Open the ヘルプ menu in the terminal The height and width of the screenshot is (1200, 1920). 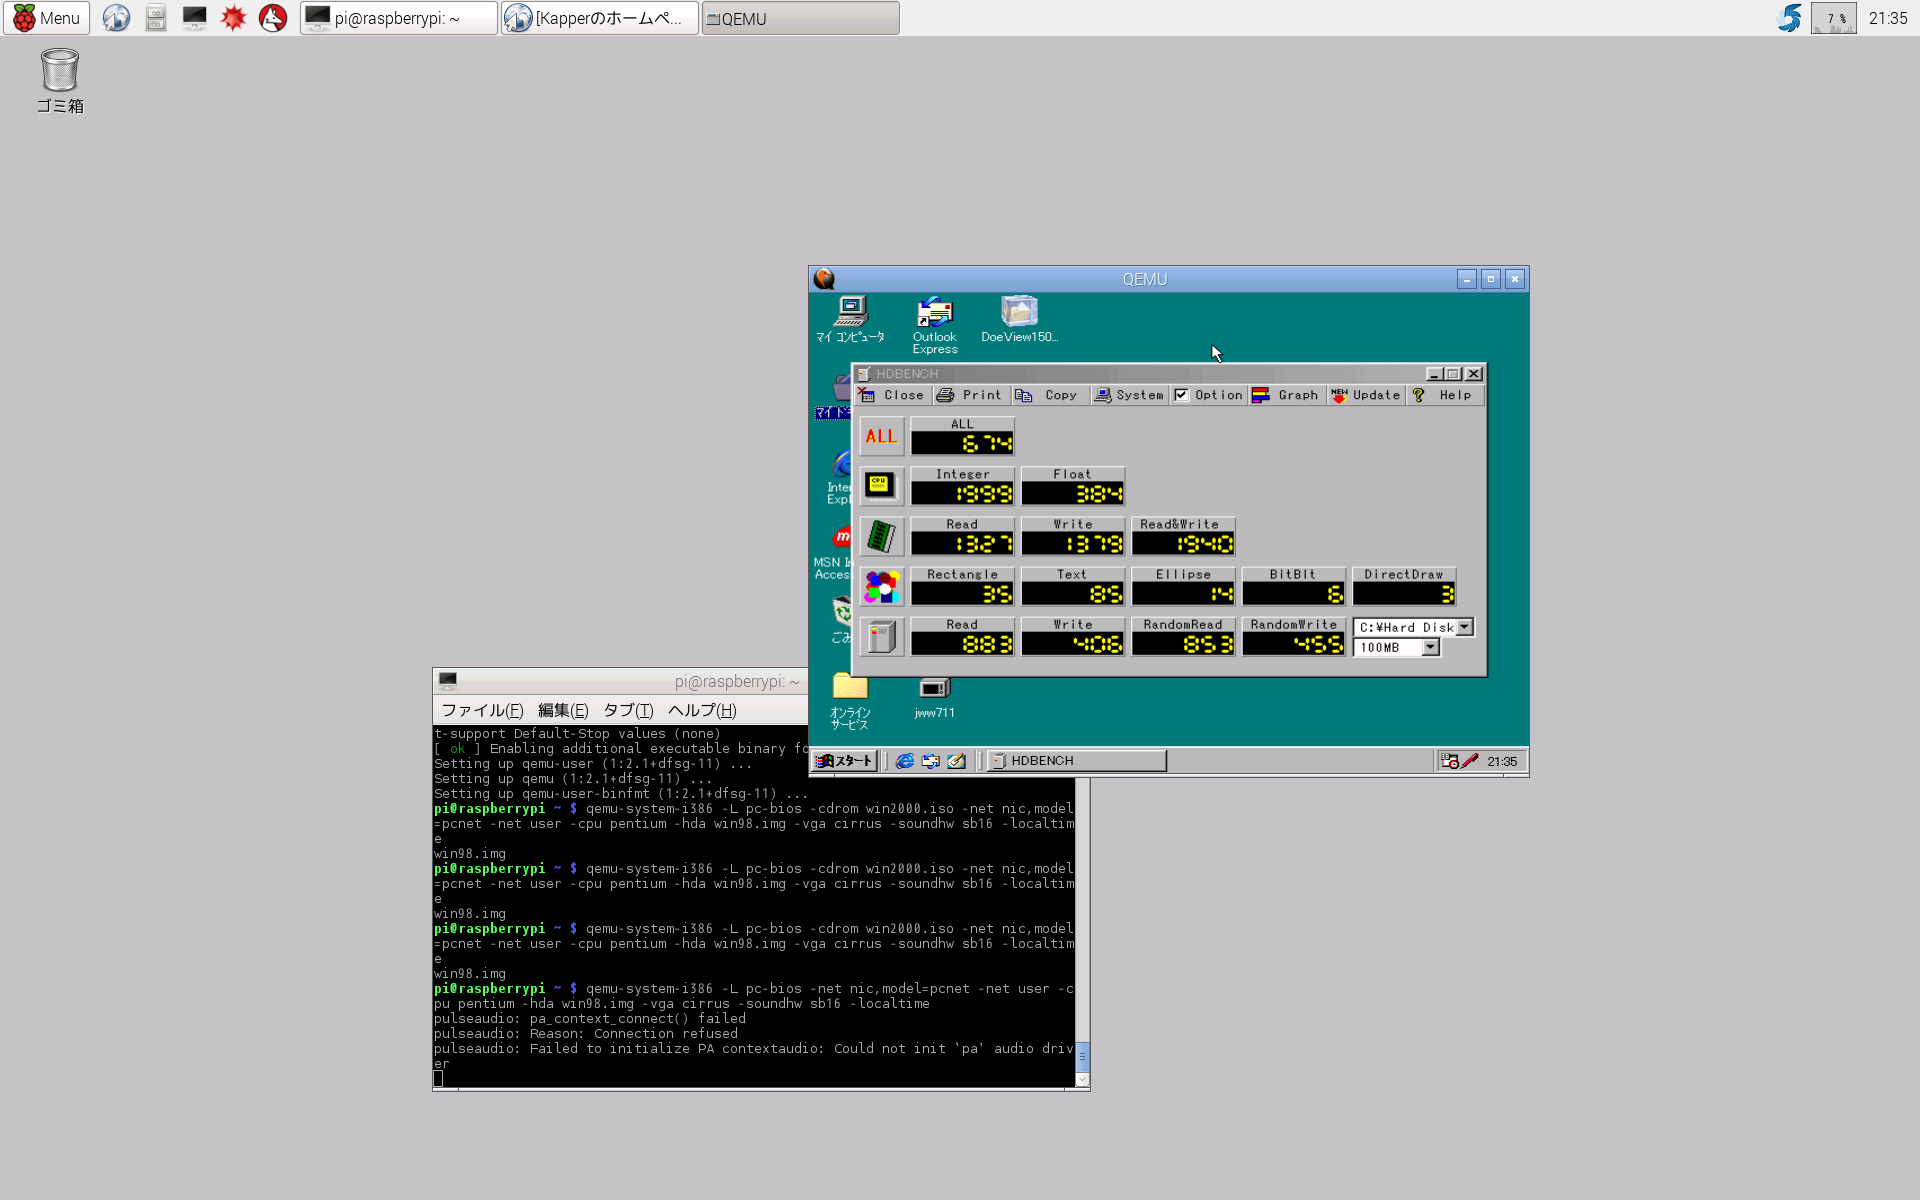coord(702,710)
